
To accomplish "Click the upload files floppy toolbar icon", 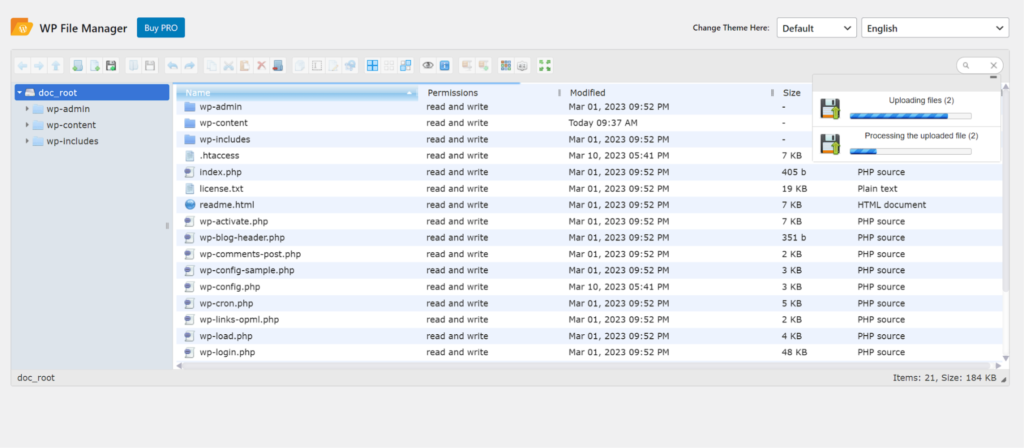I will pos(111,66).
